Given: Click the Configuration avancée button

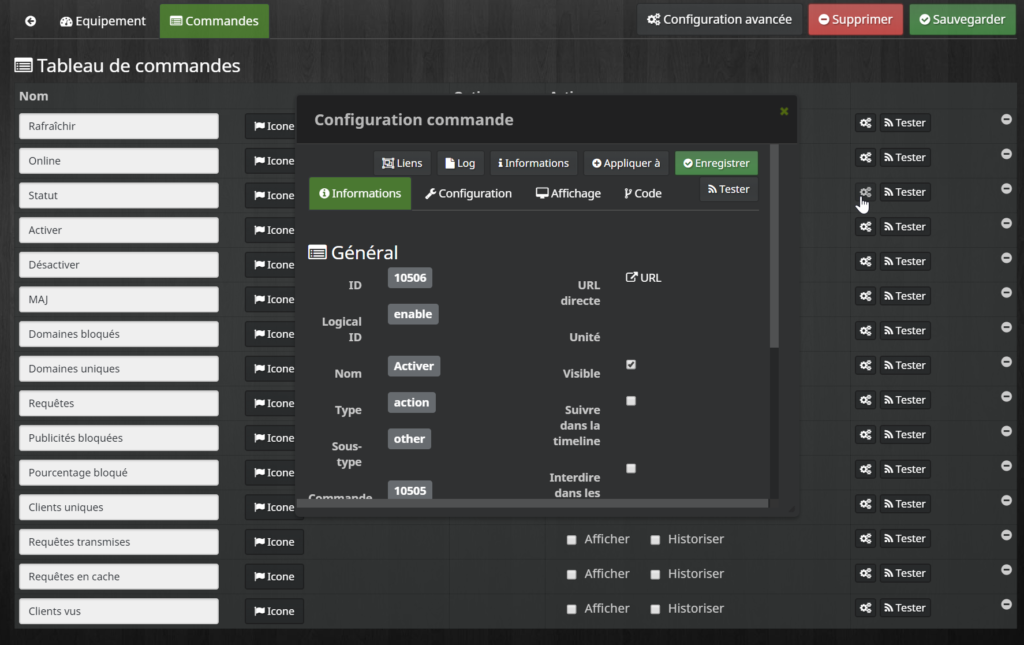Looking at the screenshot, I should (719, 20).
